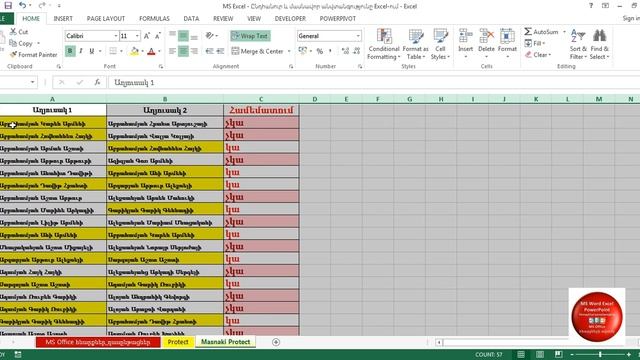Click AutoSum
640x360 pixels.
tap(541, 32)
